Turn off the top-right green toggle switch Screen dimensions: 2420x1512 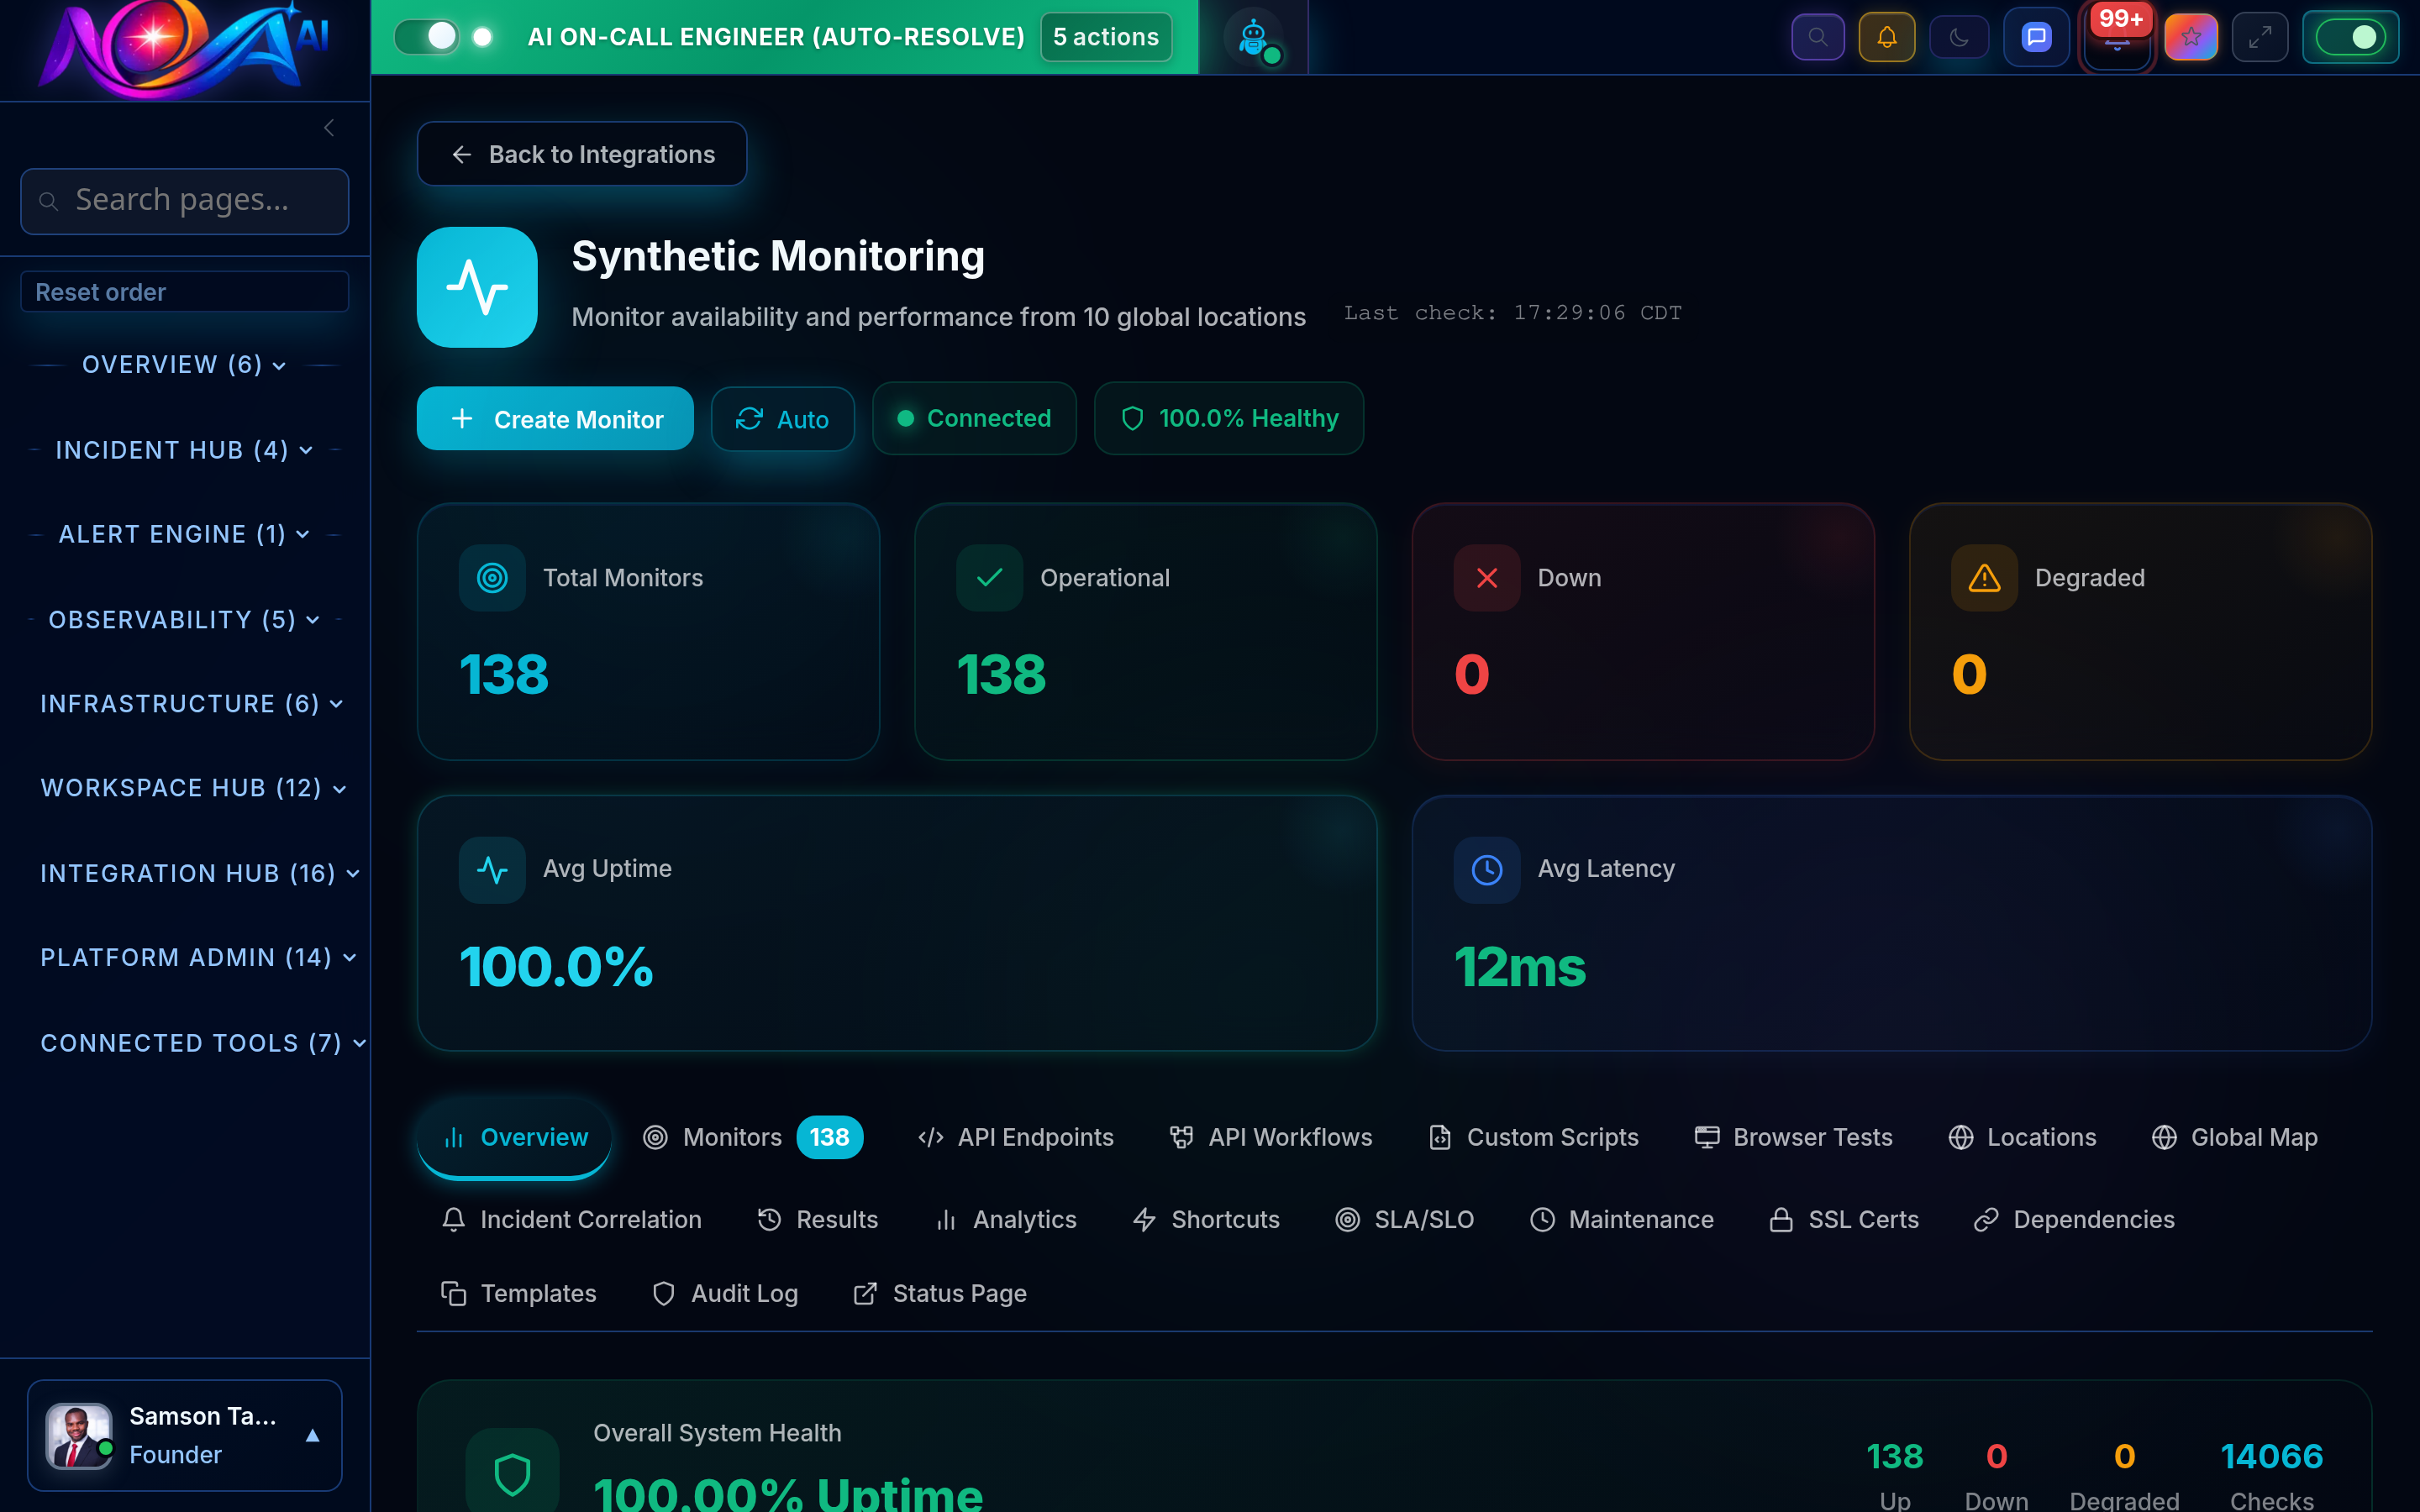[x=2350, y=37]
